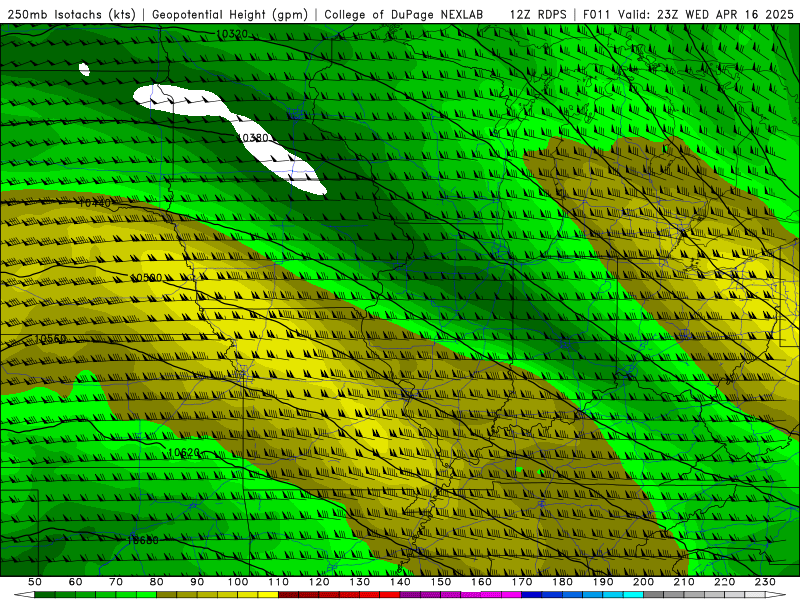Image resolution: width=800 pixels, height=600 pixels.
Task: Click the 120 value on the color scale
Action: pos(319,582)
